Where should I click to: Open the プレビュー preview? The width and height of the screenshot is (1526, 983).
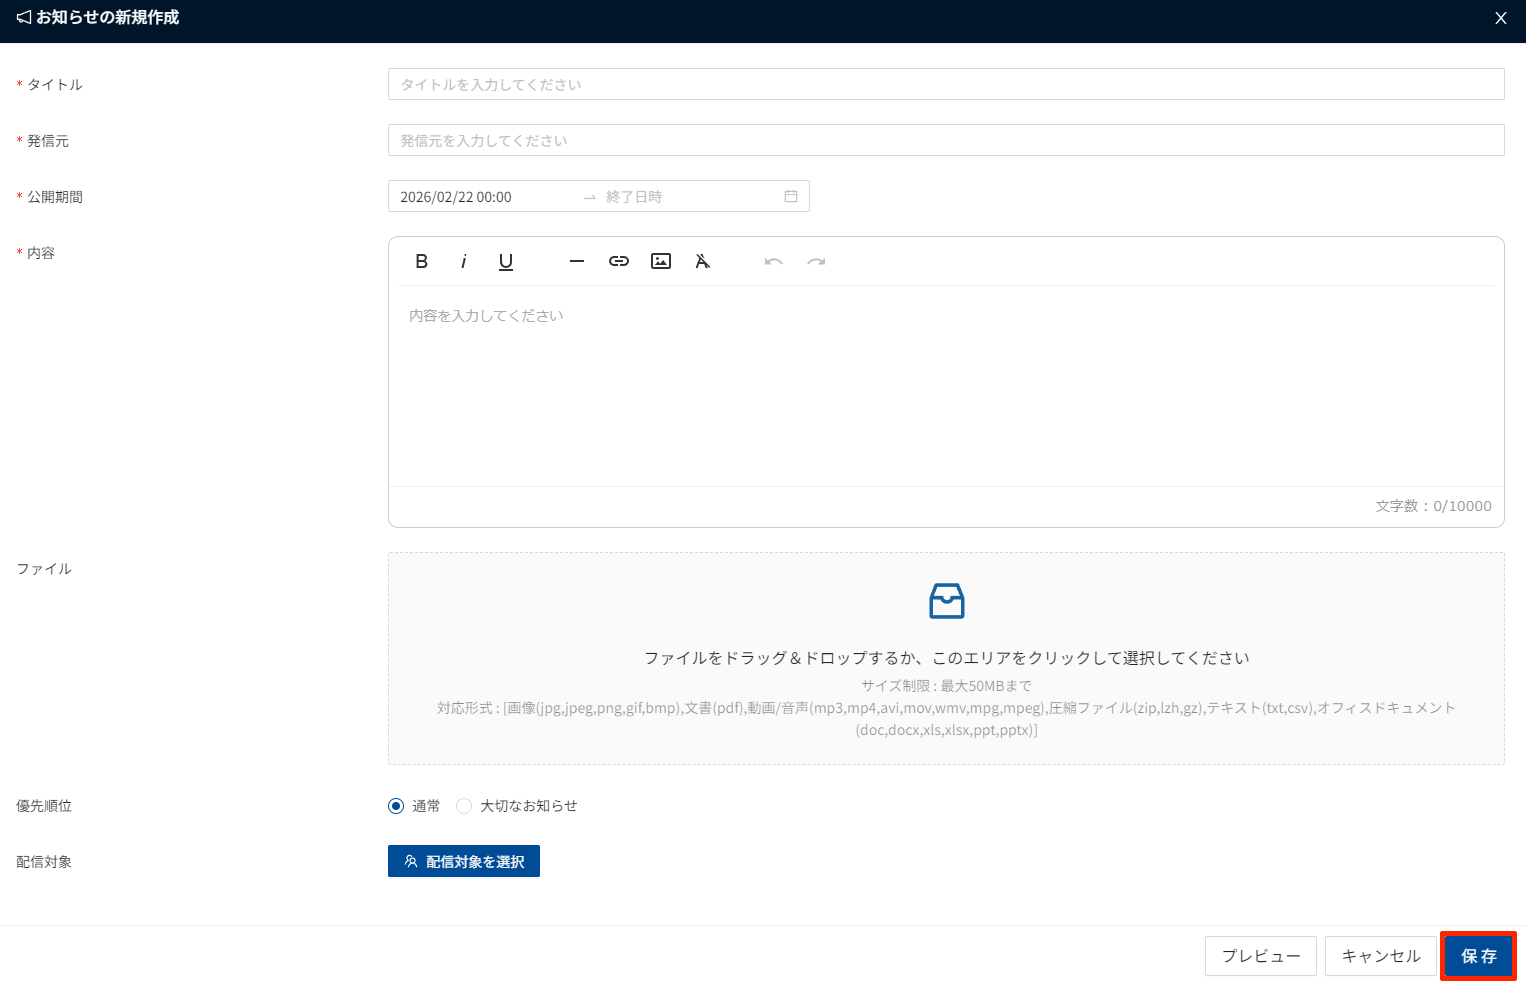(1260, 956)
